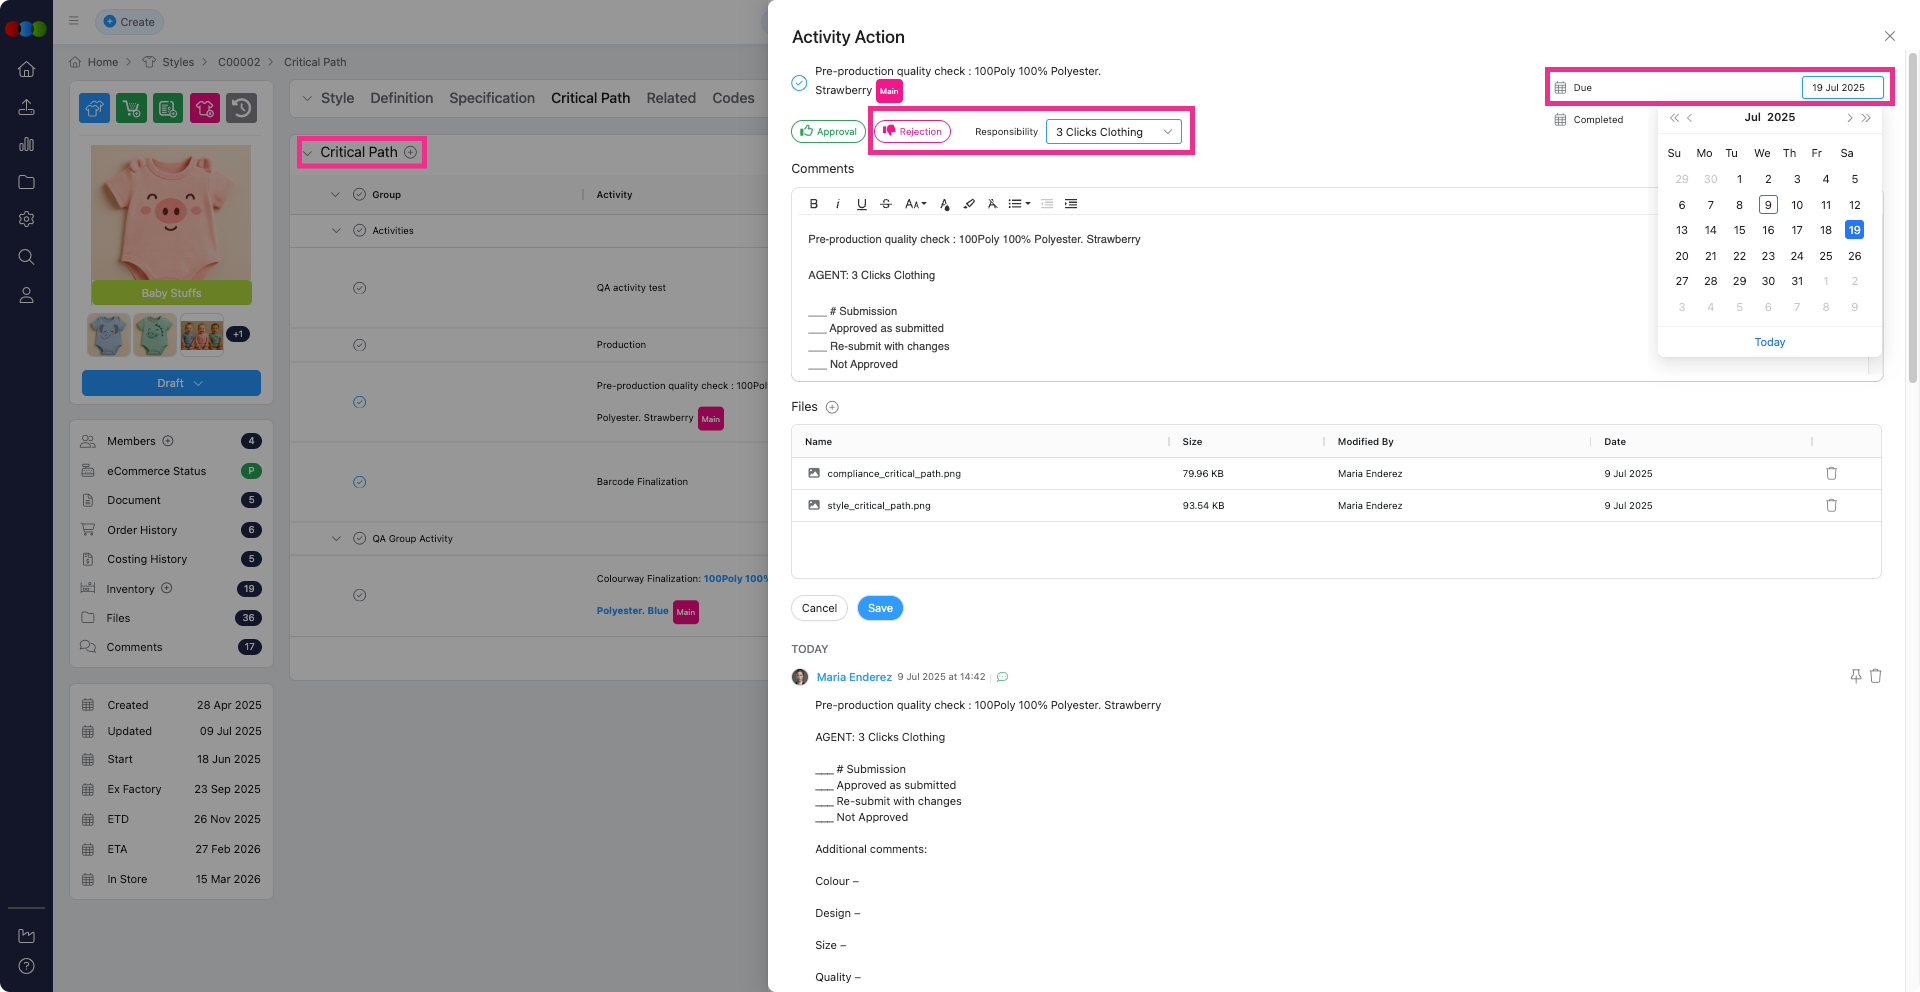The height and width of the screenshot is (992, 1920).
Task: Add a new file with Files plus icon
Action: click(x=832, y=407)
